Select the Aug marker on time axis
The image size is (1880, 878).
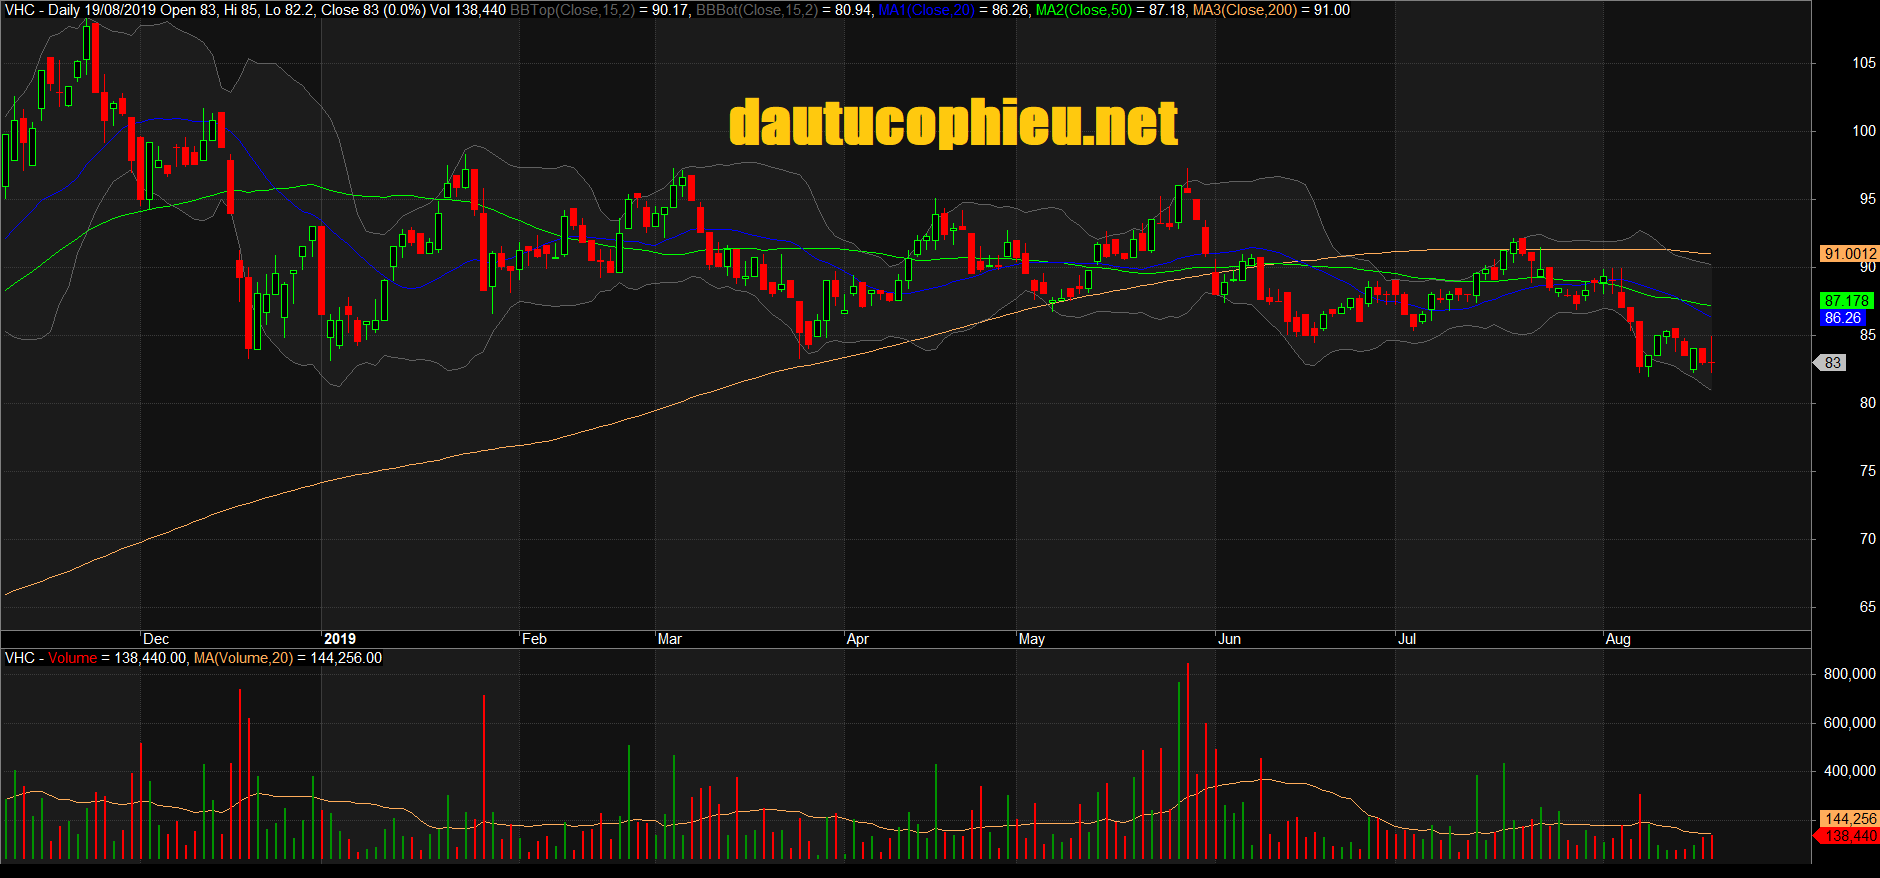(1617, 639)
